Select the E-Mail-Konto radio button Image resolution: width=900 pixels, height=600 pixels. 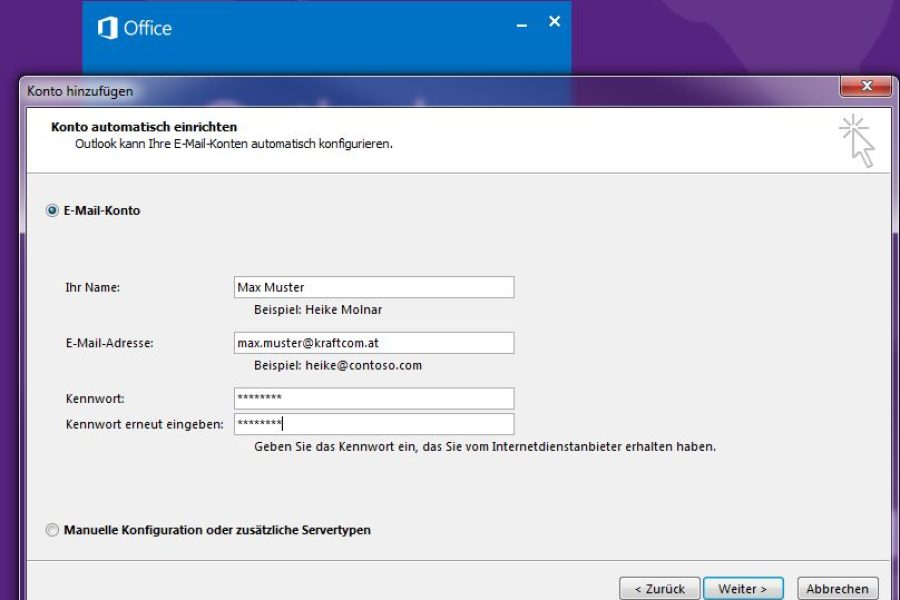(52, 211)
